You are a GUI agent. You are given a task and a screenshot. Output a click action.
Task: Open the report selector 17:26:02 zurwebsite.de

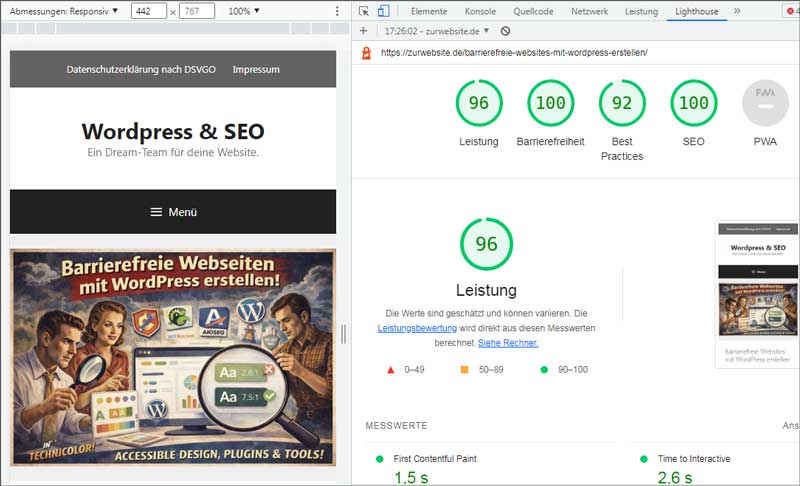pyautogui.click(x=437, y=31)
